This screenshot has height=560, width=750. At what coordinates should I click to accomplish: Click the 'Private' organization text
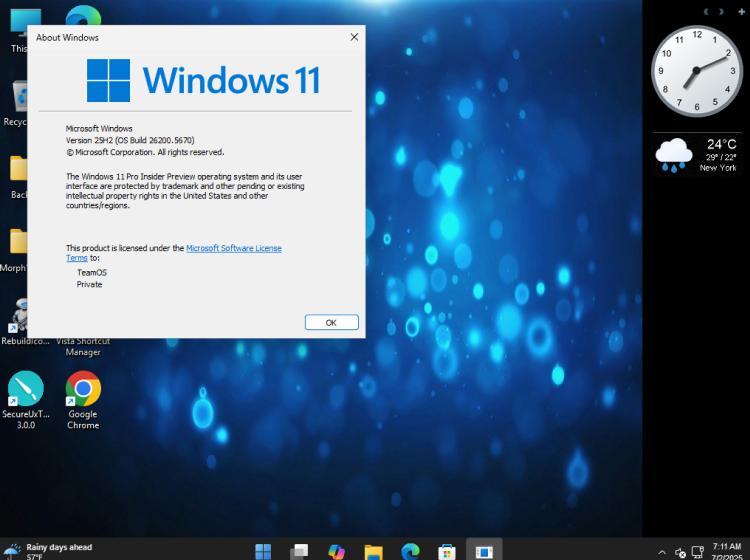tap(89, 285)
